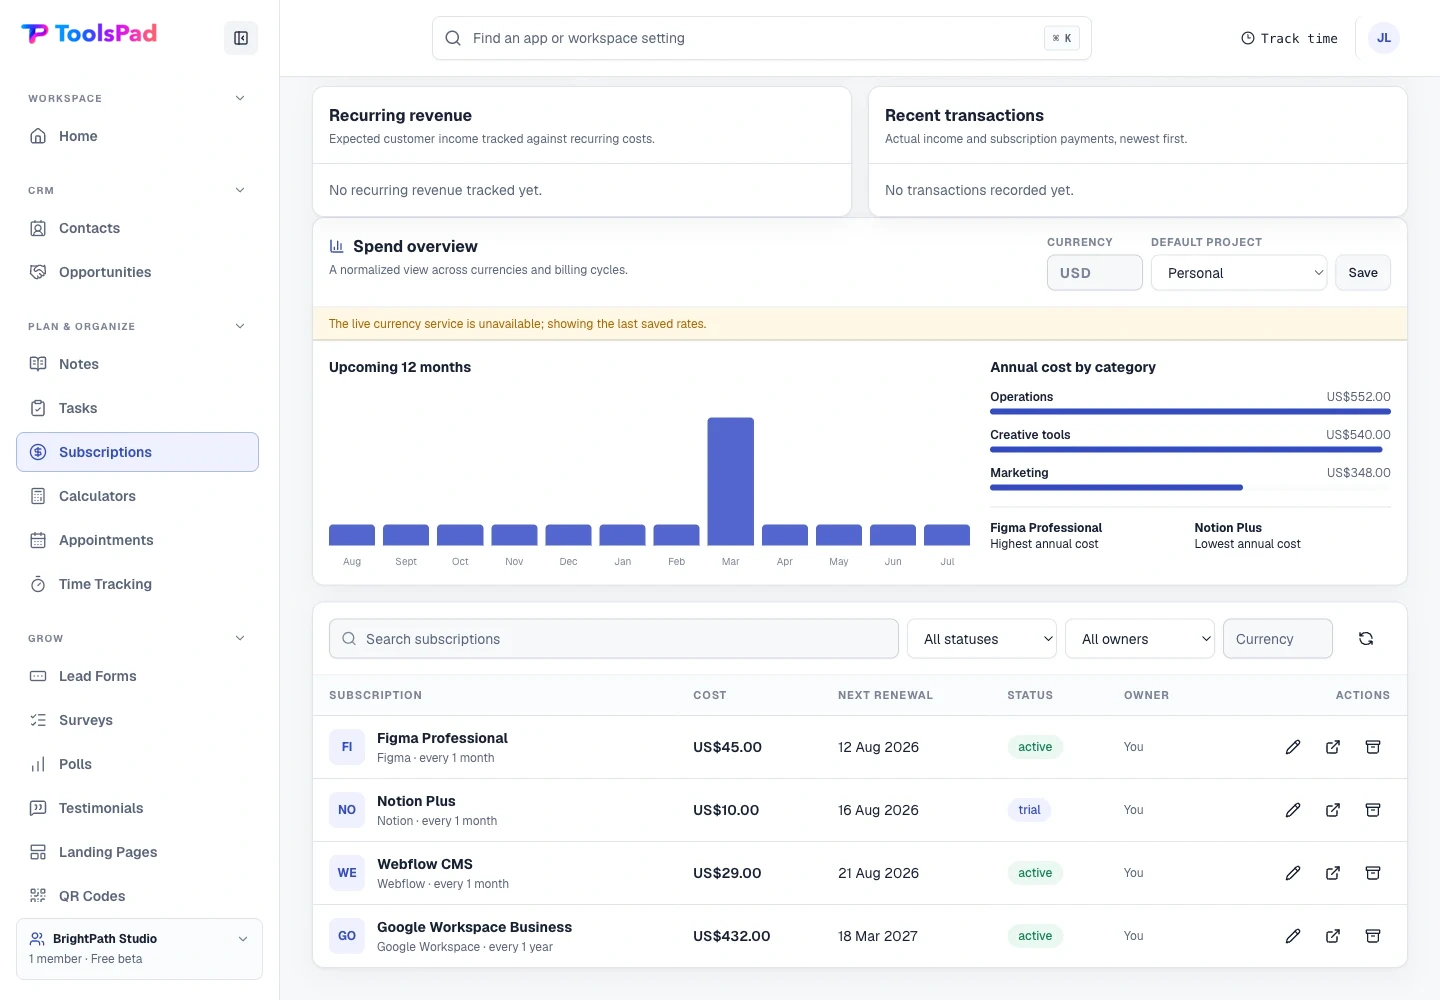Open QR Codes in the sidebar
This screenshot has height=1000, width=1440.
[x=137, y=896]
